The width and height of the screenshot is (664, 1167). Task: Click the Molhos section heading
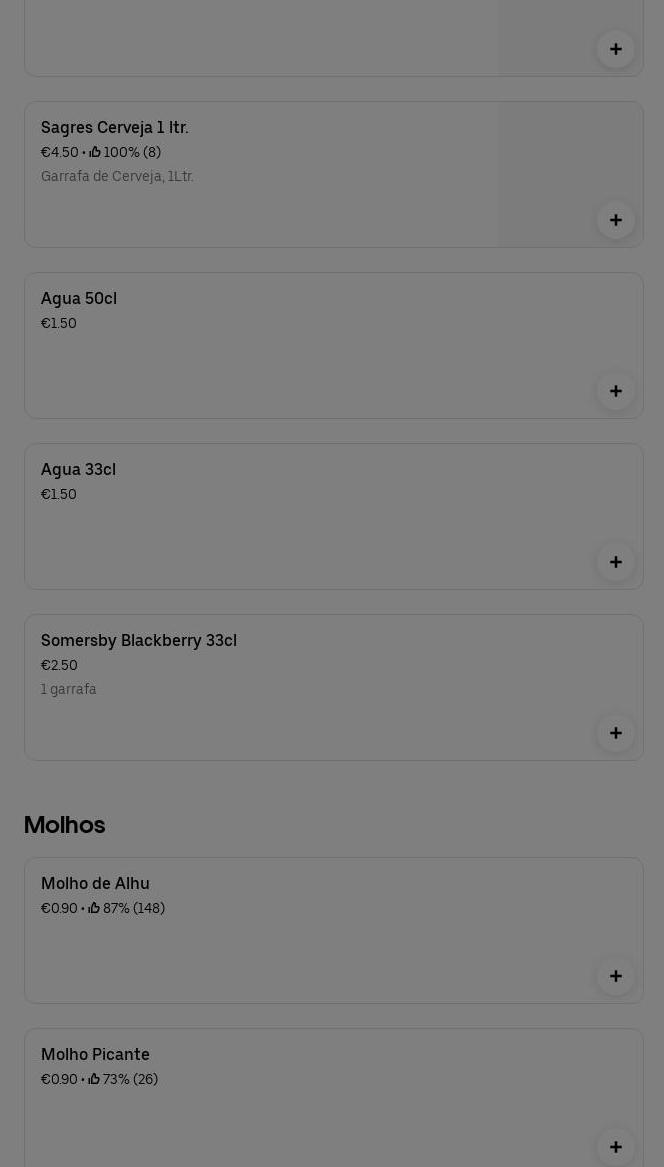tap(65, 825)
